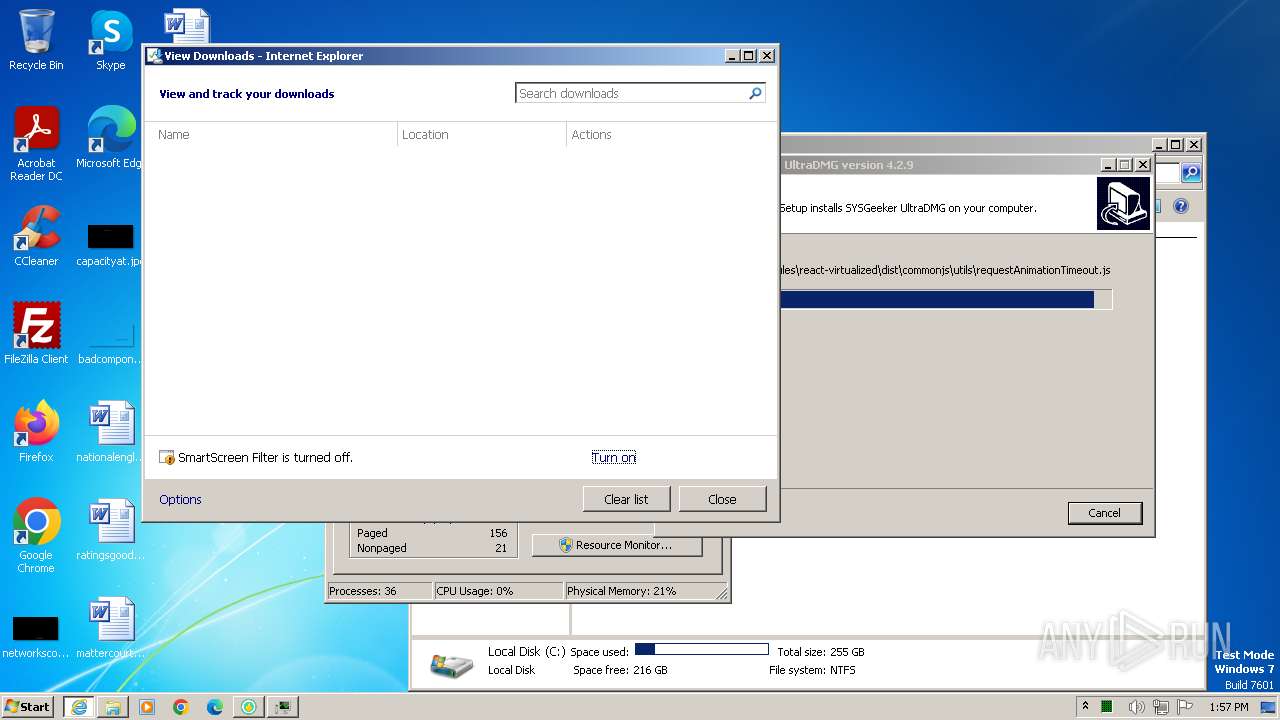Click Chrome icon in taskbar
The width and height of the screenshot is (1280, 720).
(x=181, y=707)
